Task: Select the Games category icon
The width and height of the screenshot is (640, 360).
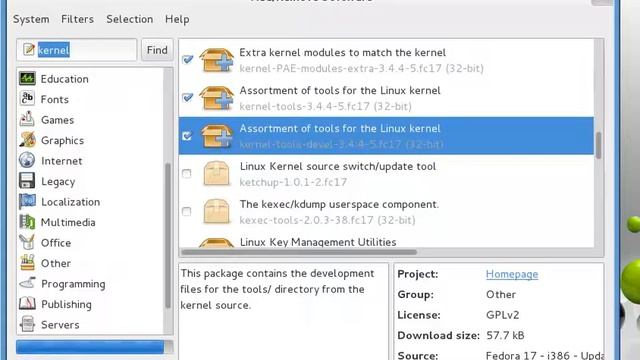Action: (27, 119)
